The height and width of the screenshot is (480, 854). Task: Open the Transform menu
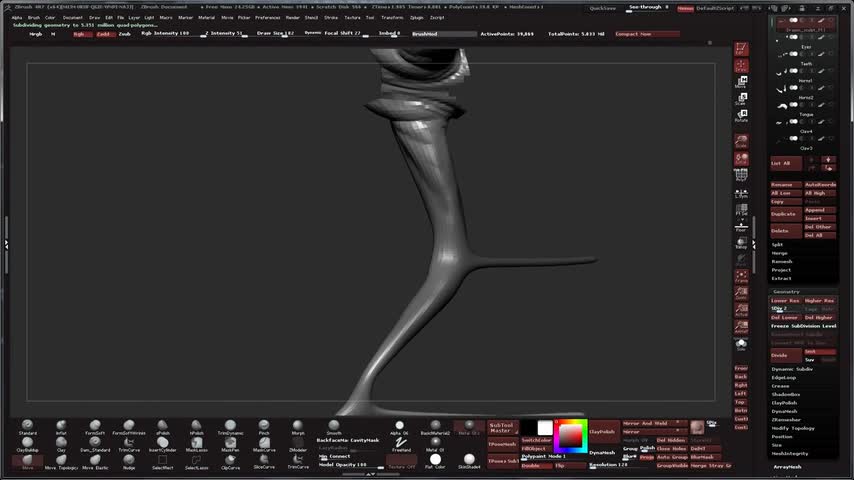pos(392,17)
